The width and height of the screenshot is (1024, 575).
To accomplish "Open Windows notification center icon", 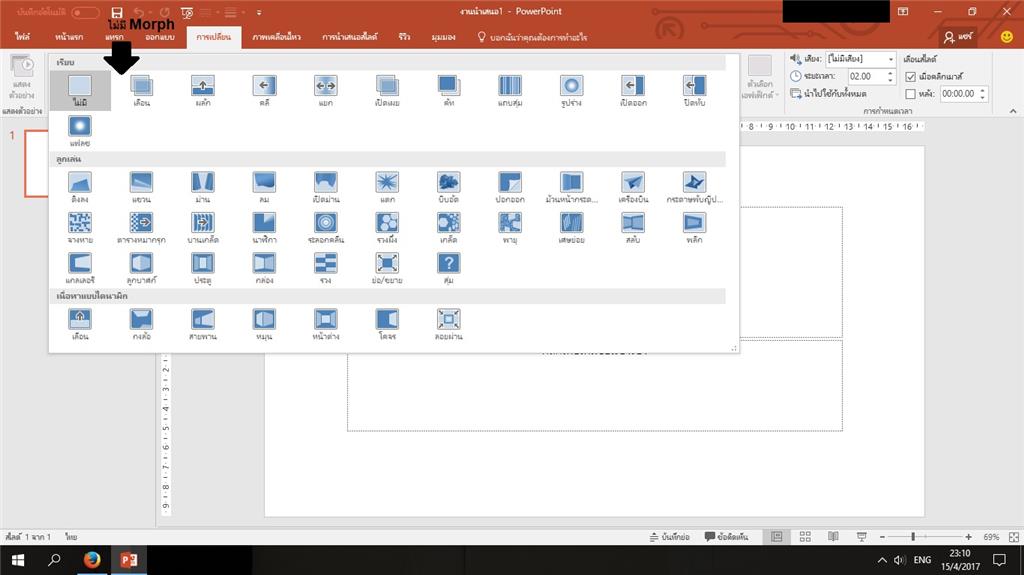I will (999, 560).
